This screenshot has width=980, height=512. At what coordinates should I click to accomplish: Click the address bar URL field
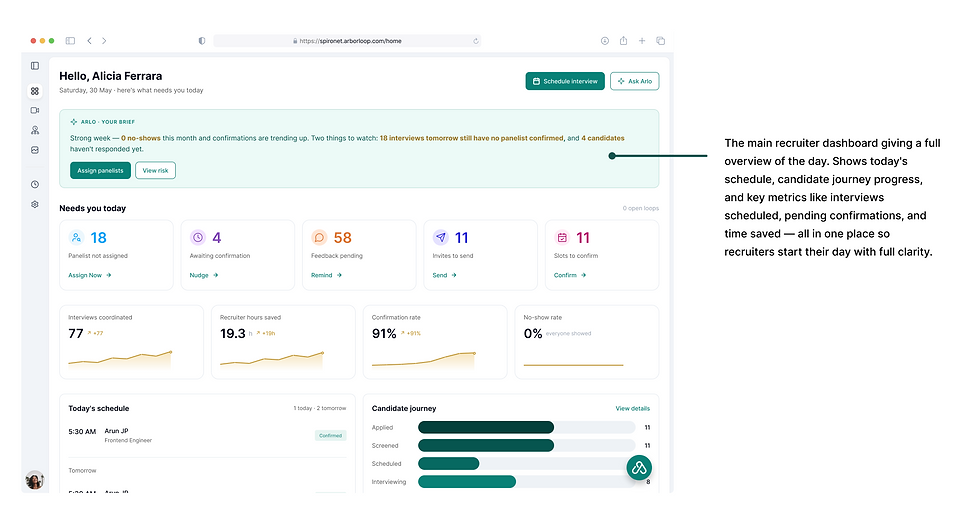tap(348, 41)
